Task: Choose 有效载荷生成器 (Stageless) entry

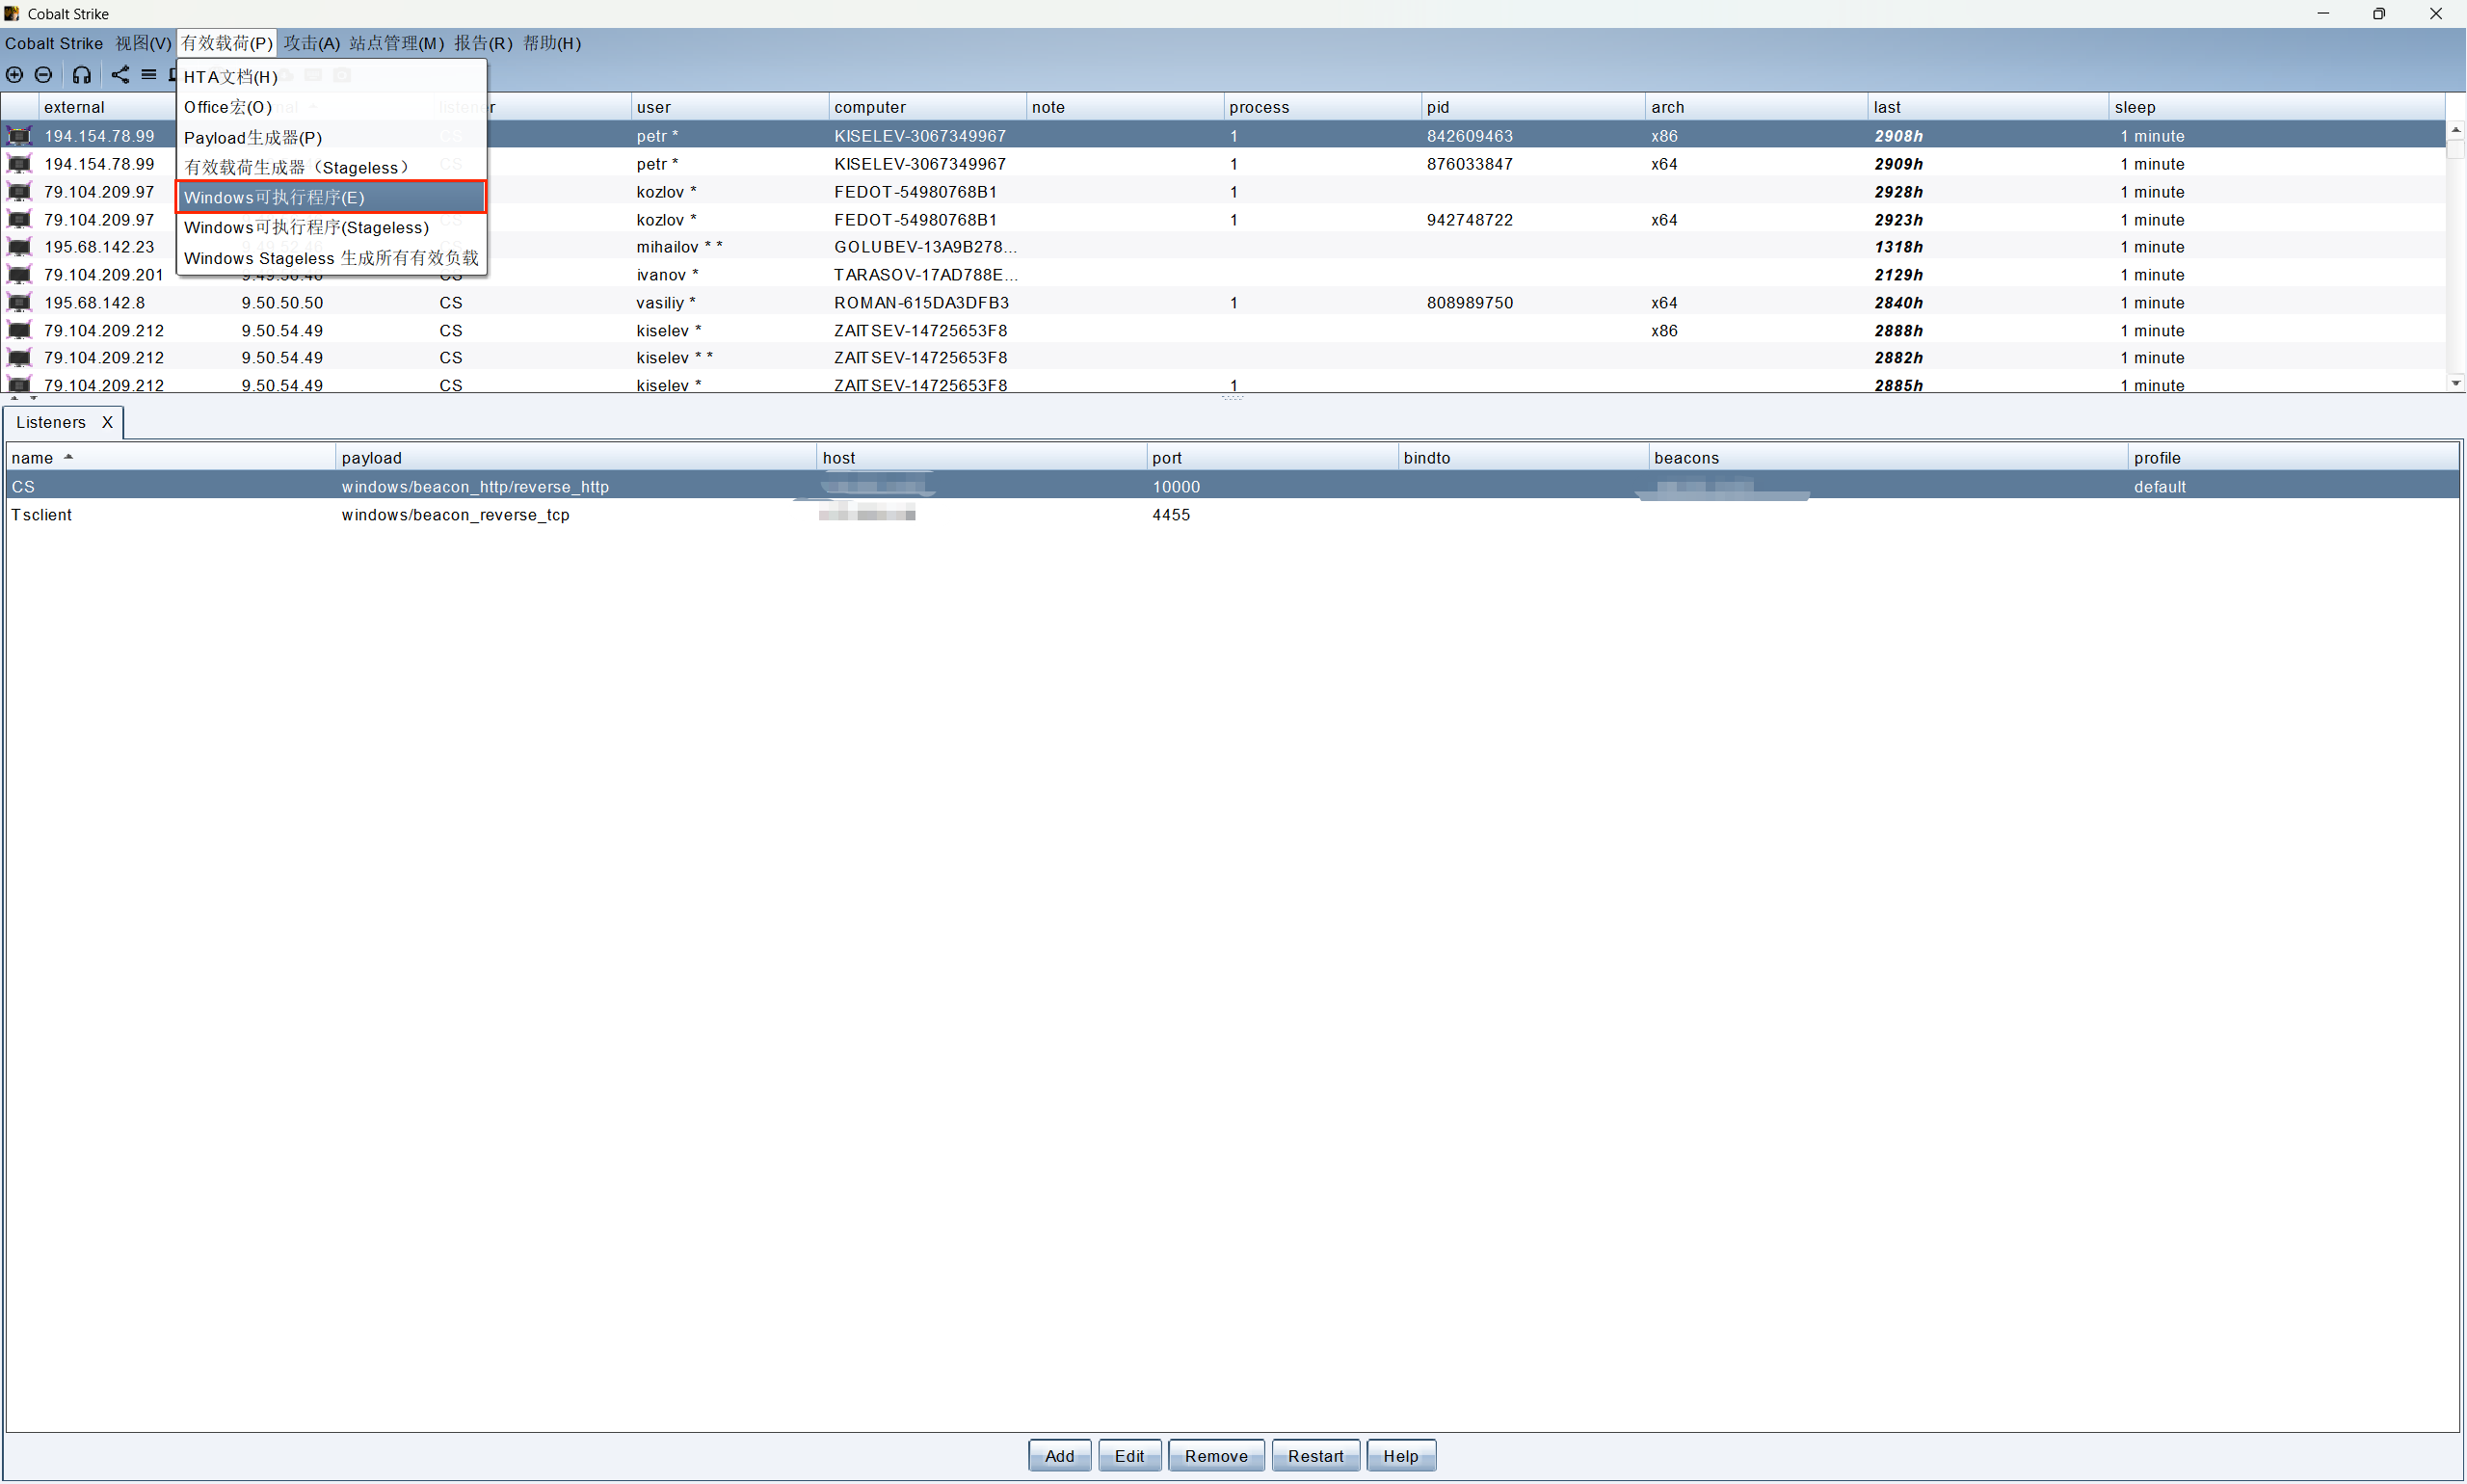Action: click(x=331, y=168)
